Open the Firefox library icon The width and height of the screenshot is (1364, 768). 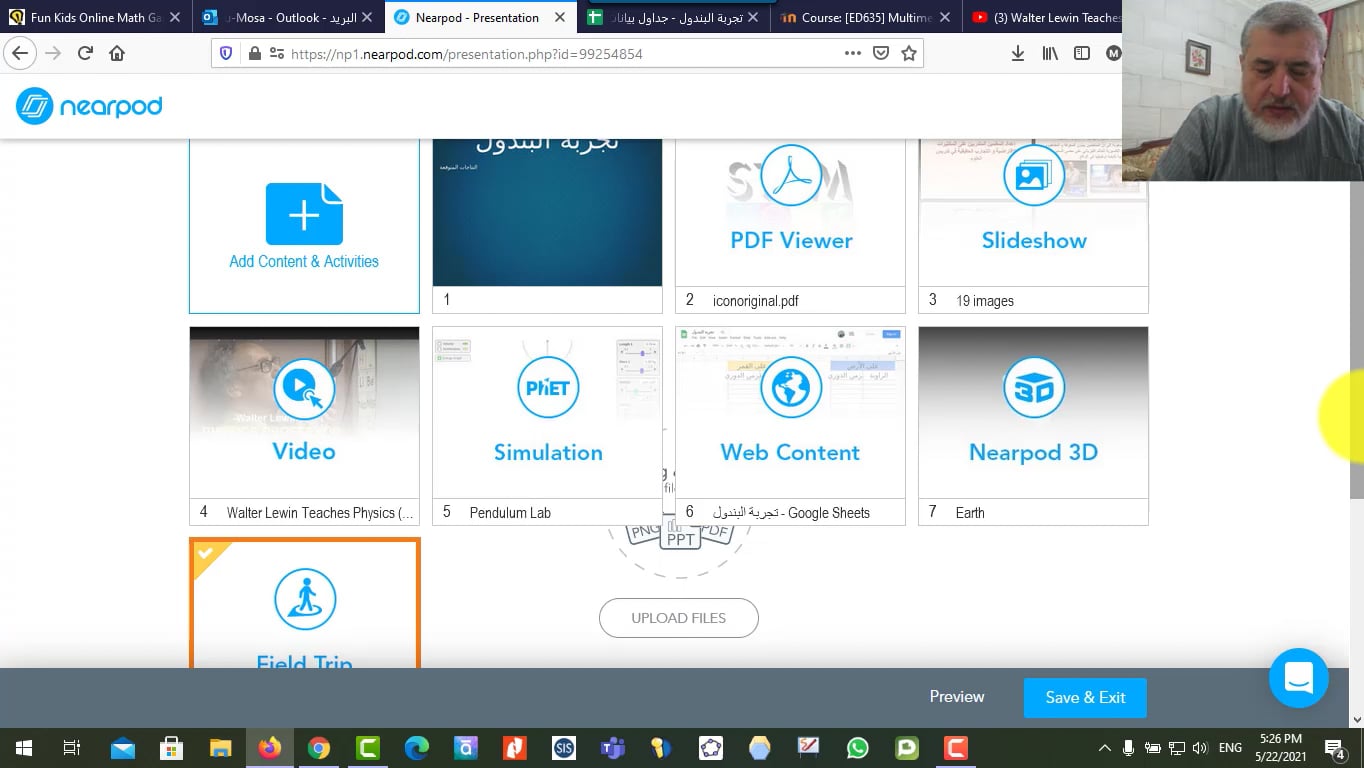pyautogui.click(x=1050, y=53)
